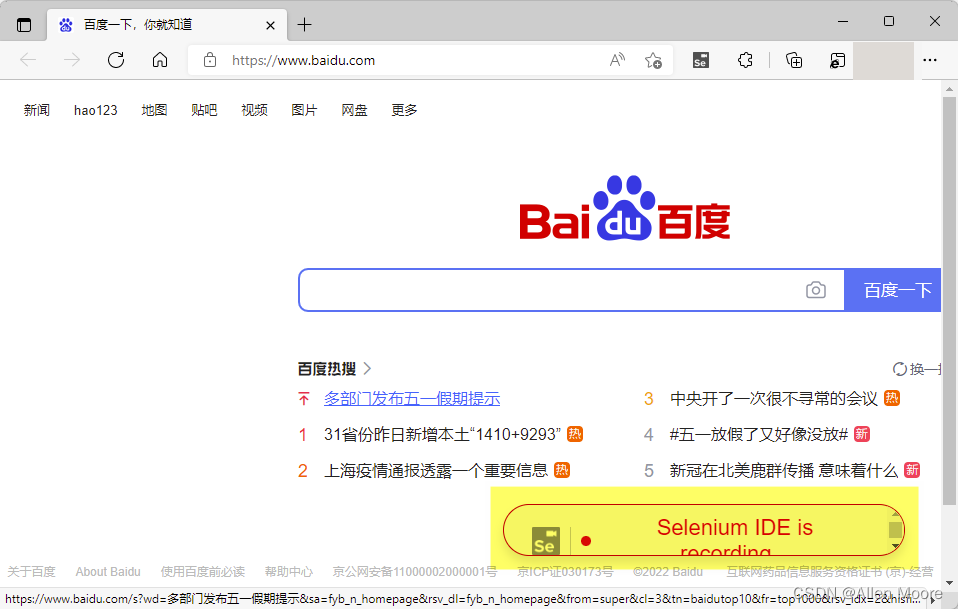
Task: View site security lock information
Action: (x=210, y=60)
